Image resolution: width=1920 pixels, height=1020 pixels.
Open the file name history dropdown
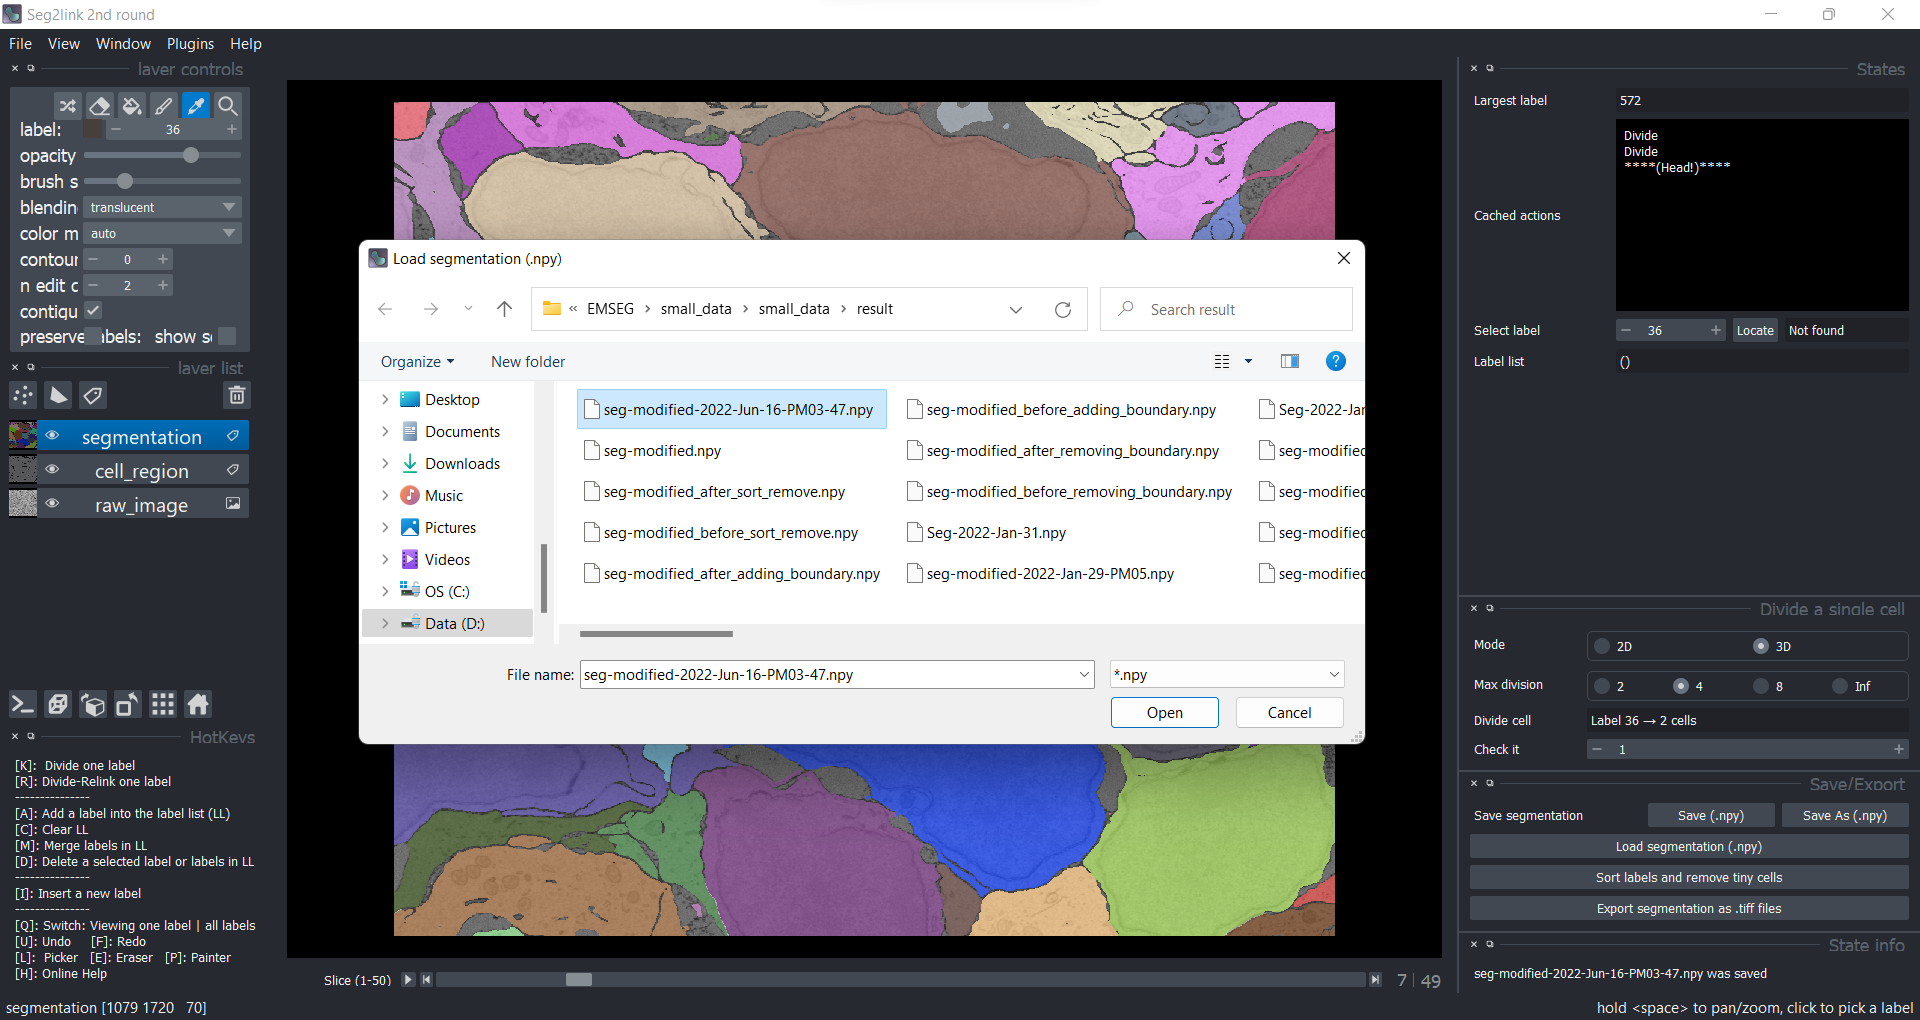click(1084, 674)
